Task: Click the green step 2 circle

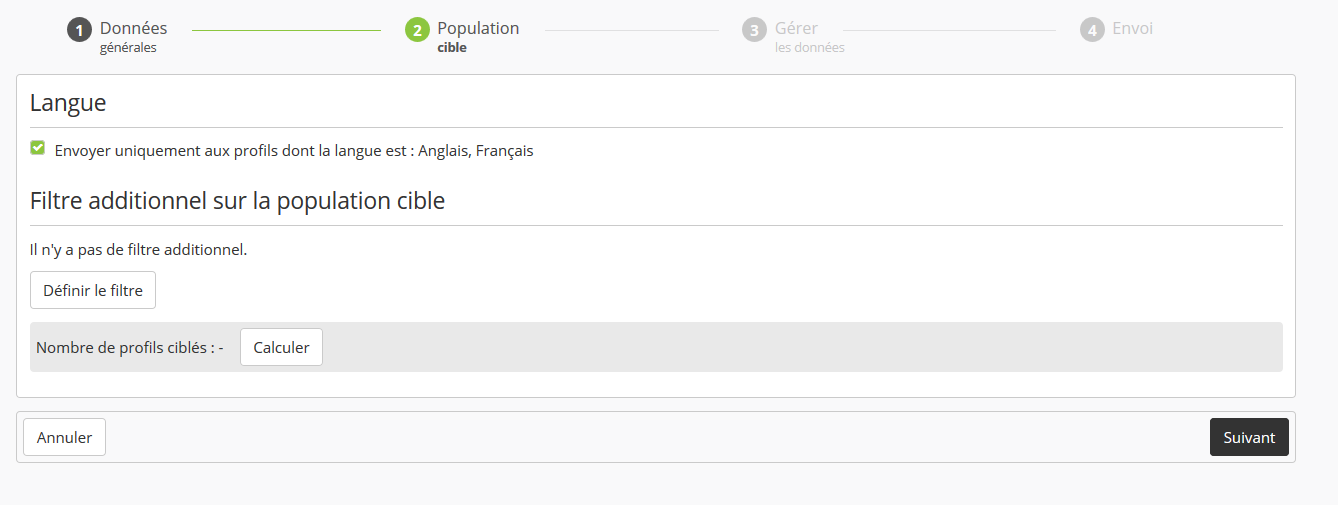Action: point(417,30)
